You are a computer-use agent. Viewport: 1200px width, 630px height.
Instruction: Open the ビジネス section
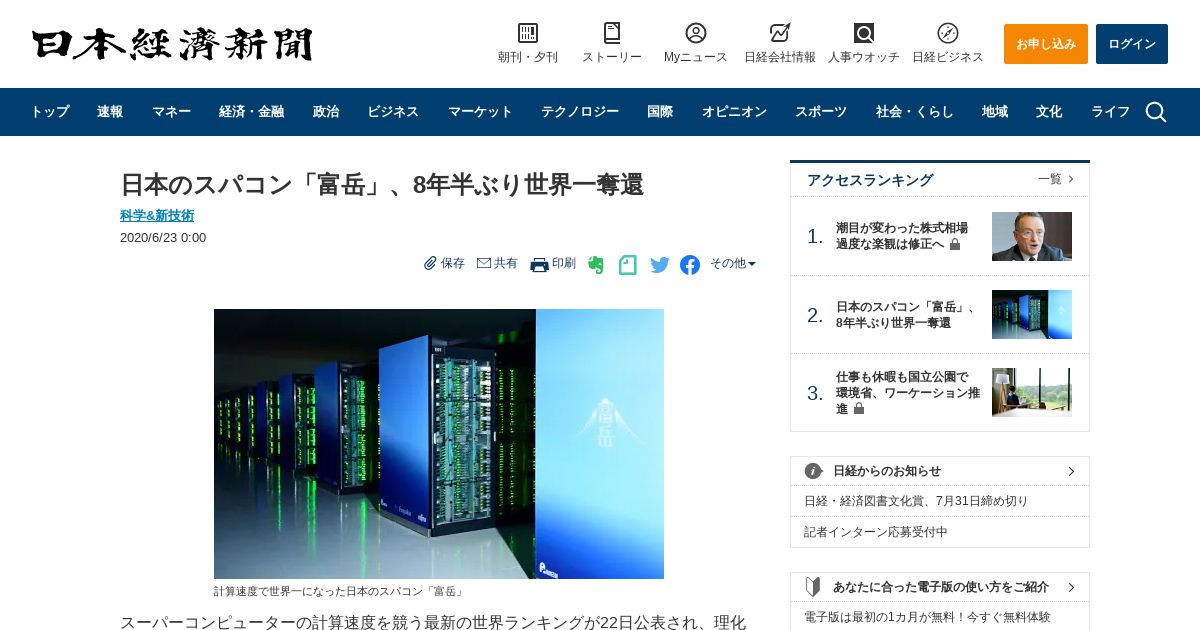tap(393, 112)
